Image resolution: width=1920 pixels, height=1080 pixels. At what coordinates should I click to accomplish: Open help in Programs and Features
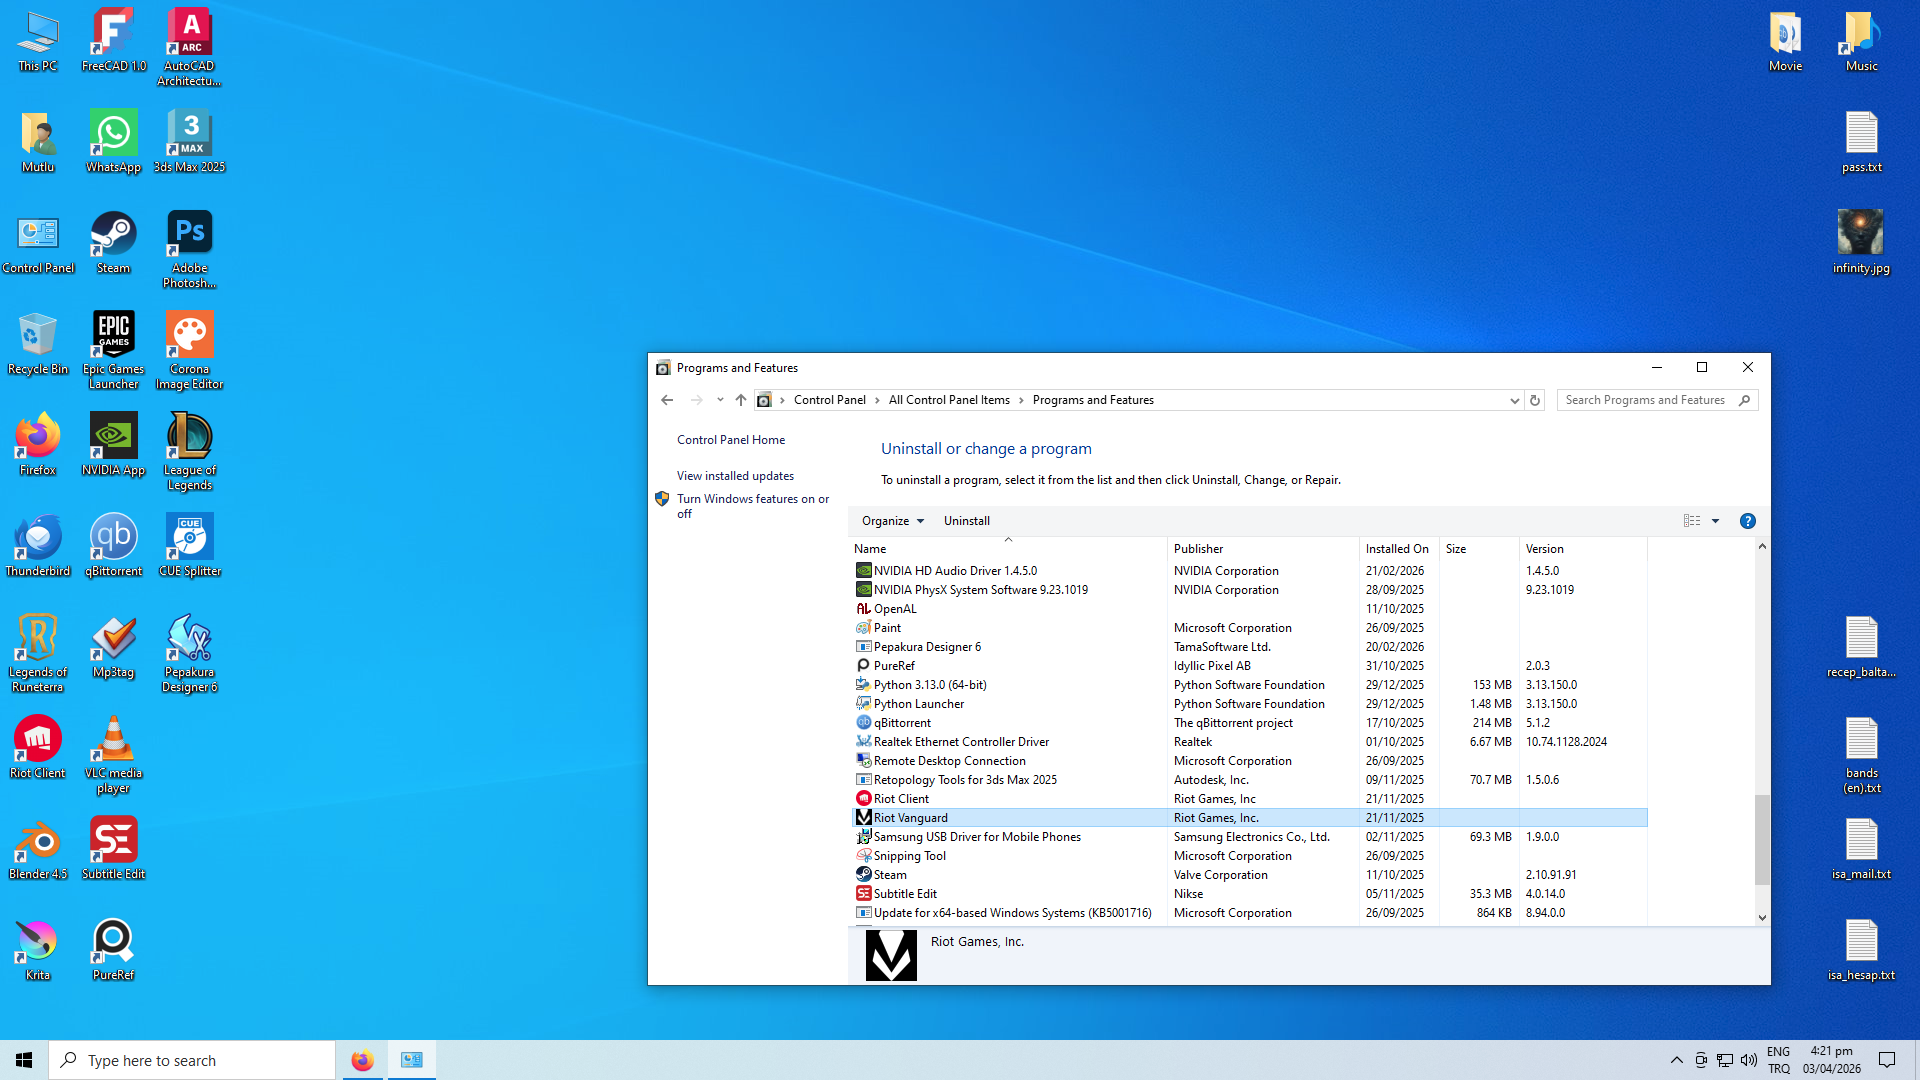[x=1747, y=521]
